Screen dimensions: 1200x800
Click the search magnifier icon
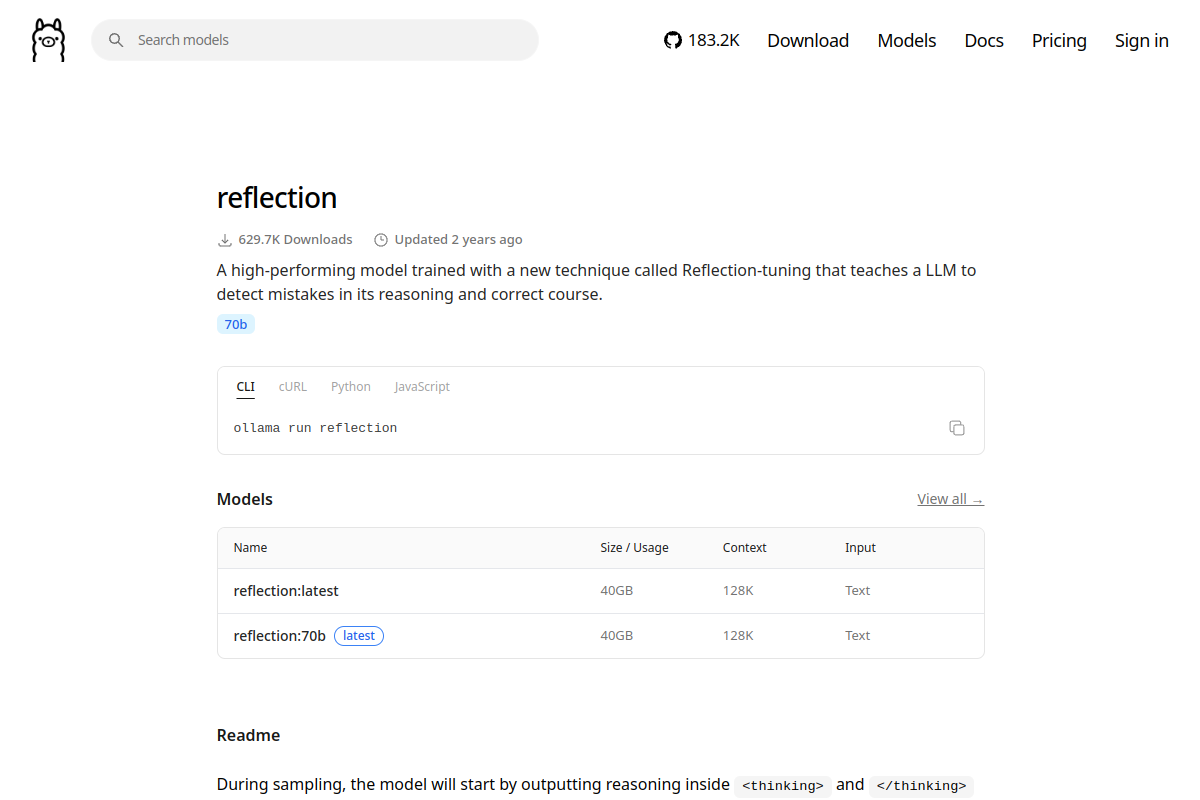pos(116,40)
